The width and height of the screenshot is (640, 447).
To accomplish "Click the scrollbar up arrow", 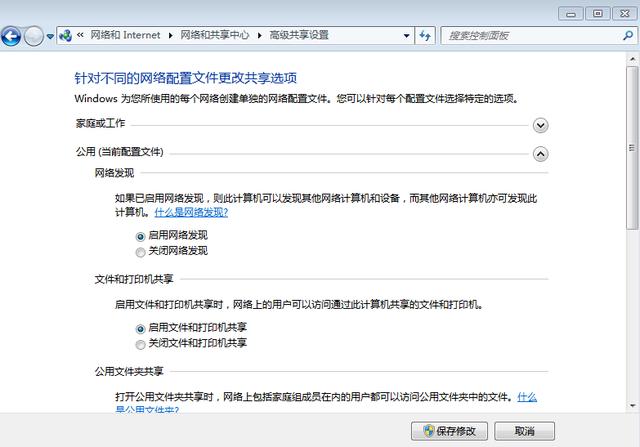I will (633, 59).
